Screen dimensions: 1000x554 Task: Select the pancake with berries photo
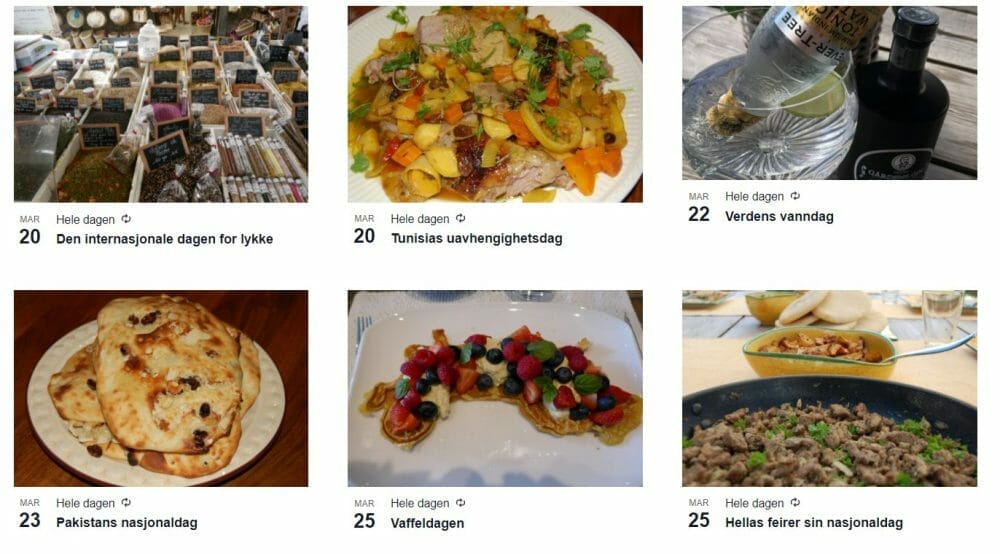495,388
